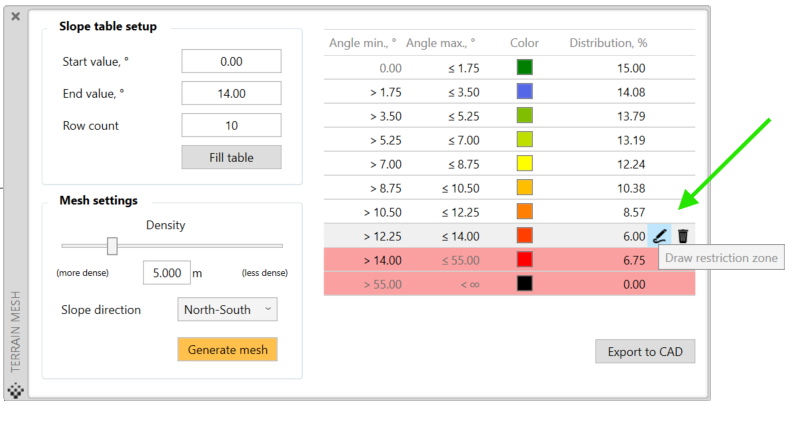Select the yellow color swatch
Image resolution: width=795 pixels, height=428 pixels.
tap(524, 163)
